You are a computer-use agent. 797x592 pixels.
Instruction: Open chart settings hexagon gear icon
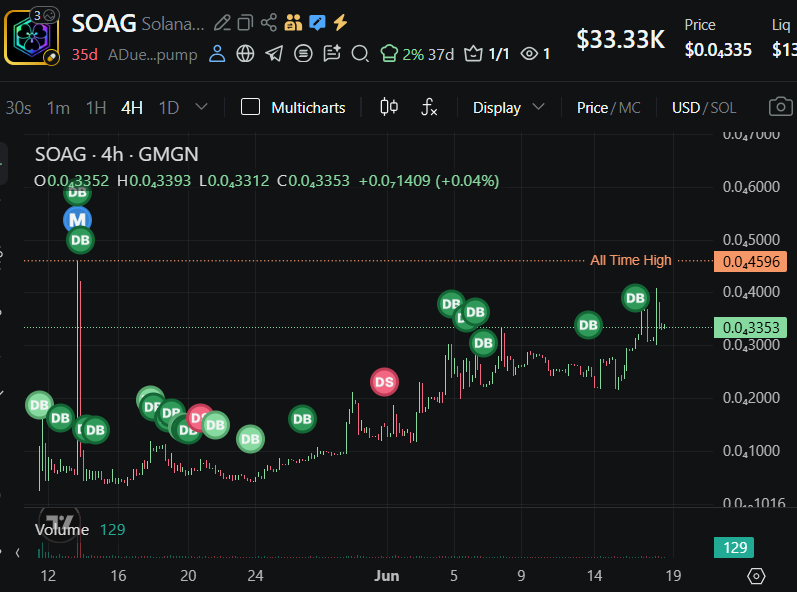pos(756,576)
